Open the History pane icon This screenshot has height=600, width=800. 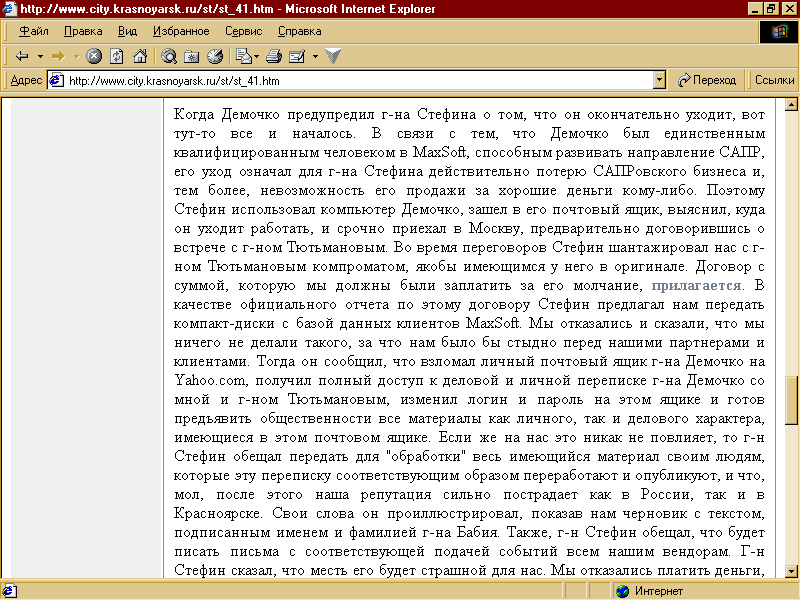click(x=215, y=56)
